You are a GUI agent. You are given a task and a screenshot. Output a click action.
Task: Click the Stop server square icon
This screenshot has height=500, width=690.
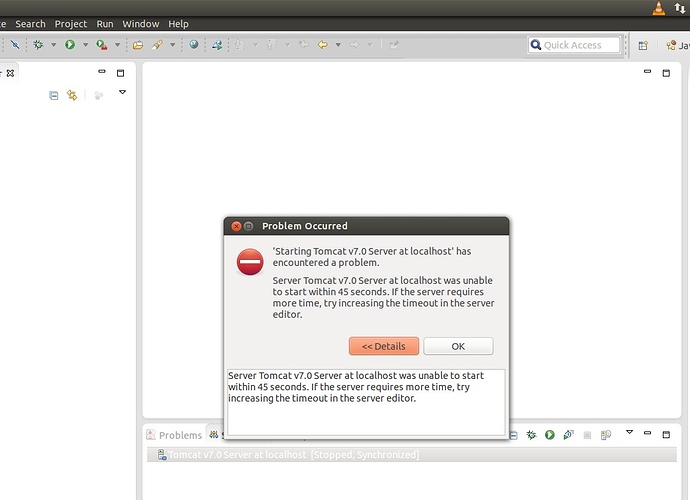[587, 435]
